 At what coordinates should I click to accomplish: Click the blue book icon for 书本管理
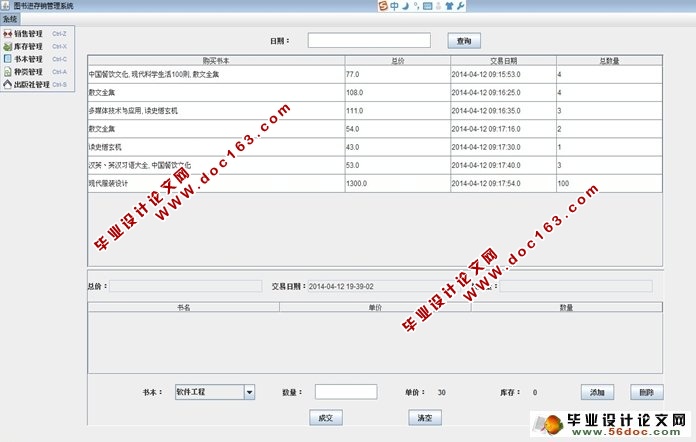pos(8,59)
